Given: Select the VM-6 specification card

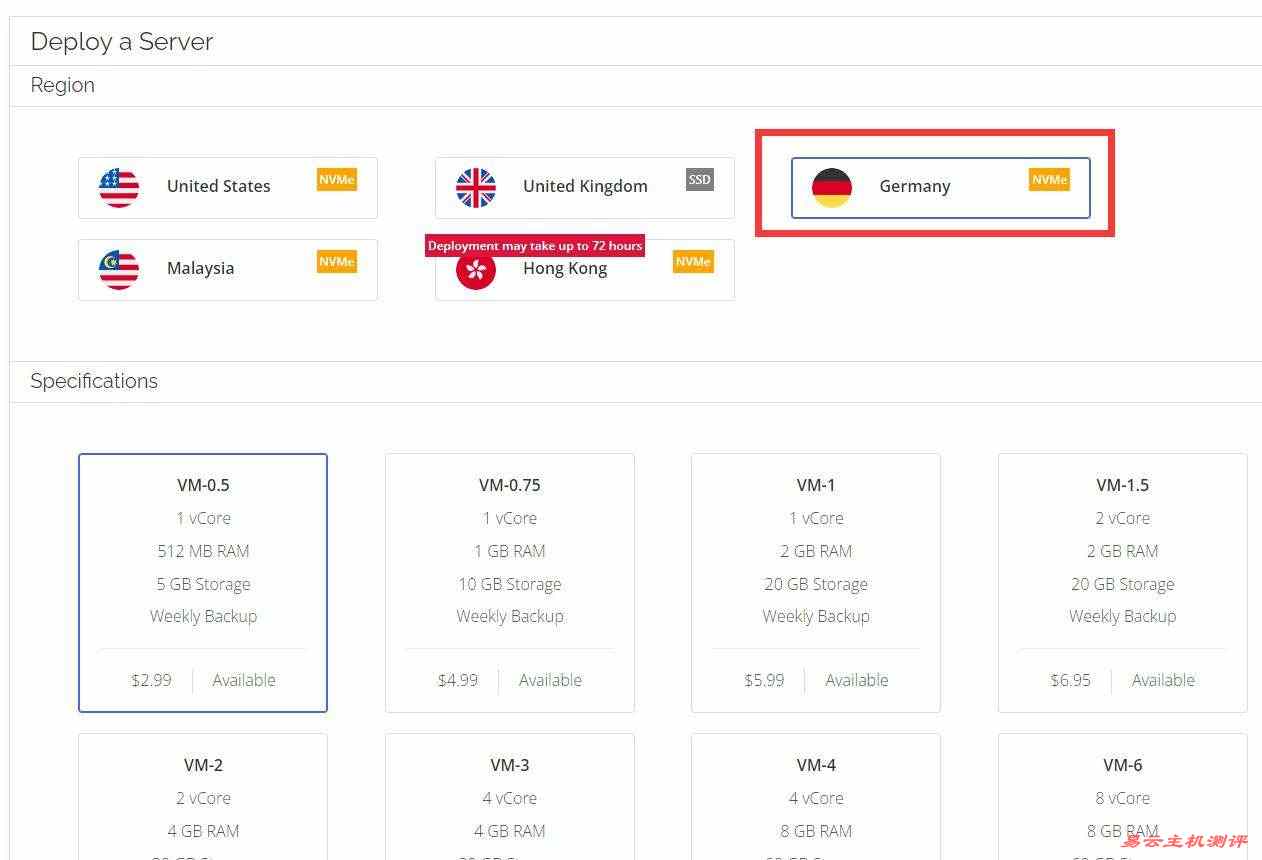Looking at the screenshot, I should (1123, 796).
